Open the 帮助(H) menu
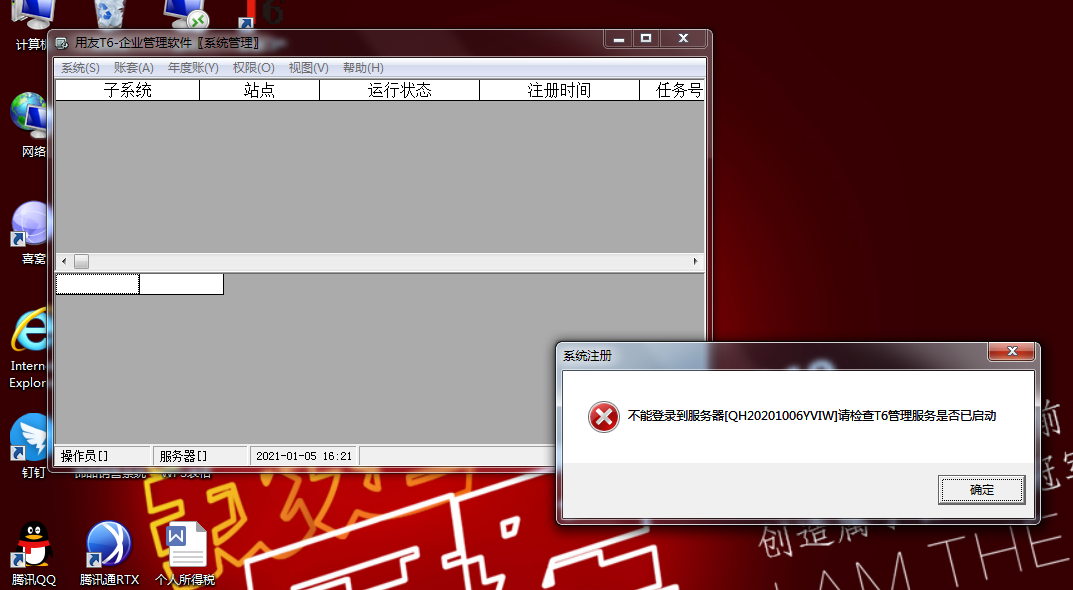This screenshot has width=1073, height=590. [x=363, y=68]
